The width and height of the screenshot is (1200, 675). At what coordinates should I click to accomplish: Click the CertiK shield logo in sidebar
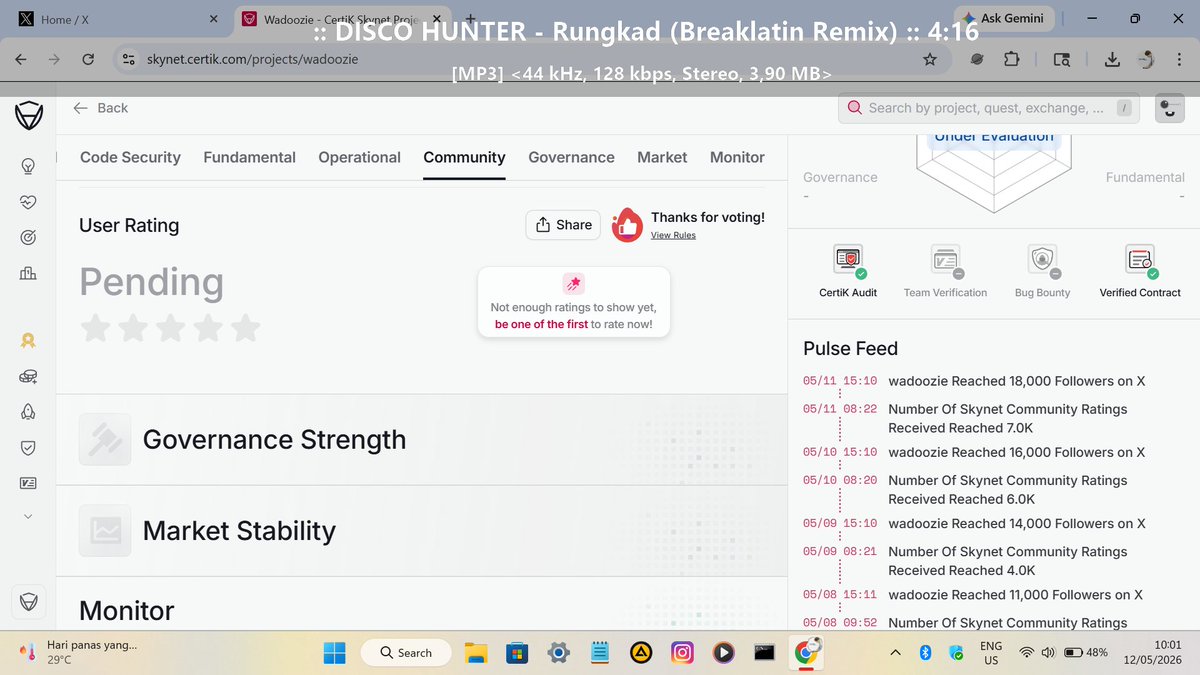tap(28, 116)
